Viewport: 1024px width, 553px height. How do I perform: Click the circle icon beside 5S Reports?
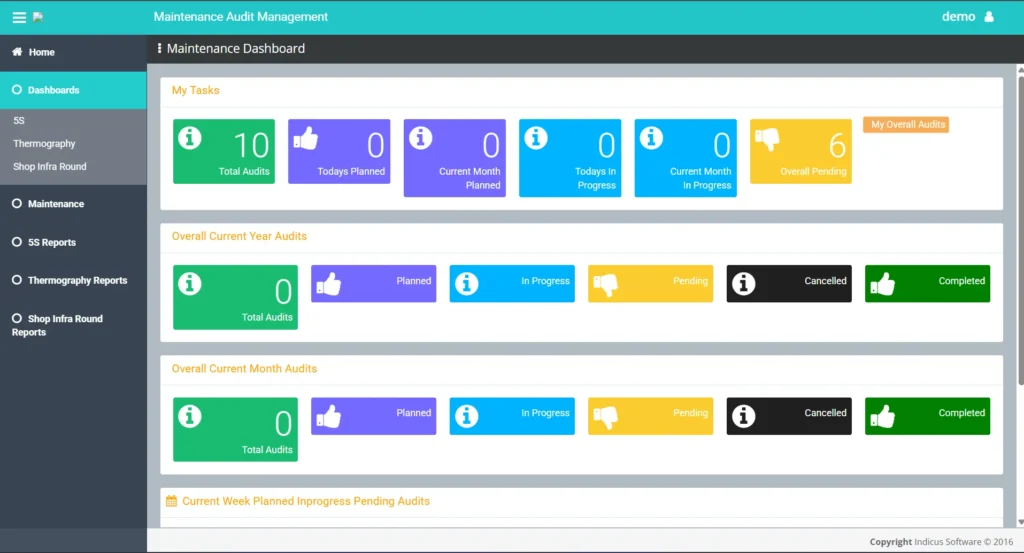pyautogui.click(x=17, y=242)
